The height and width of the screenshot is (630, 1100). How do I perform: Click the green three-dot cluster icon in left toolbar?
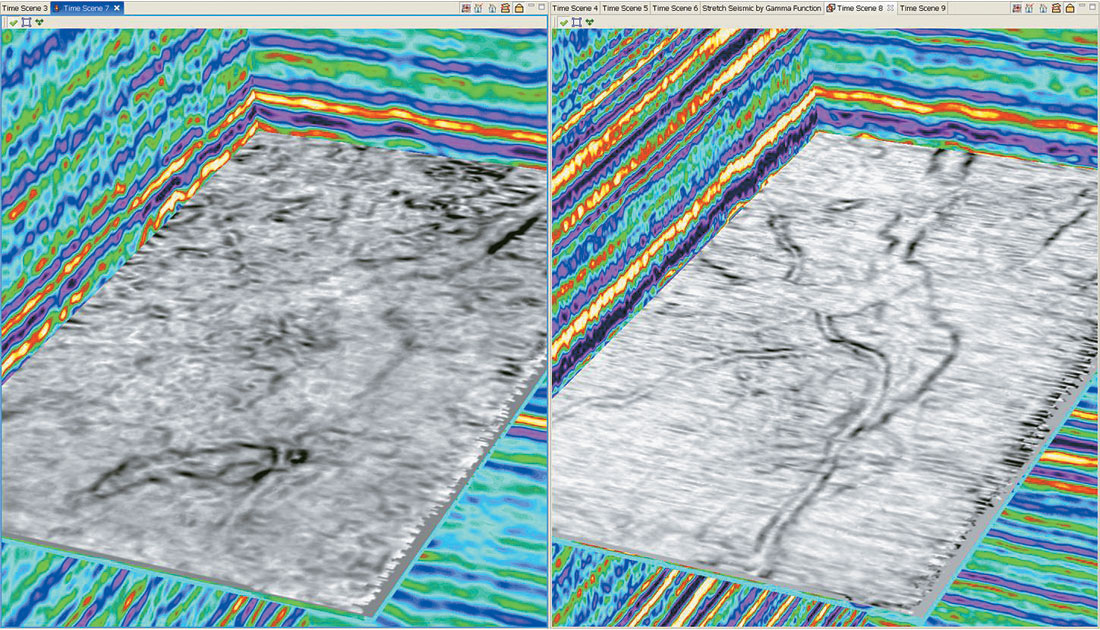pos(39,22)
